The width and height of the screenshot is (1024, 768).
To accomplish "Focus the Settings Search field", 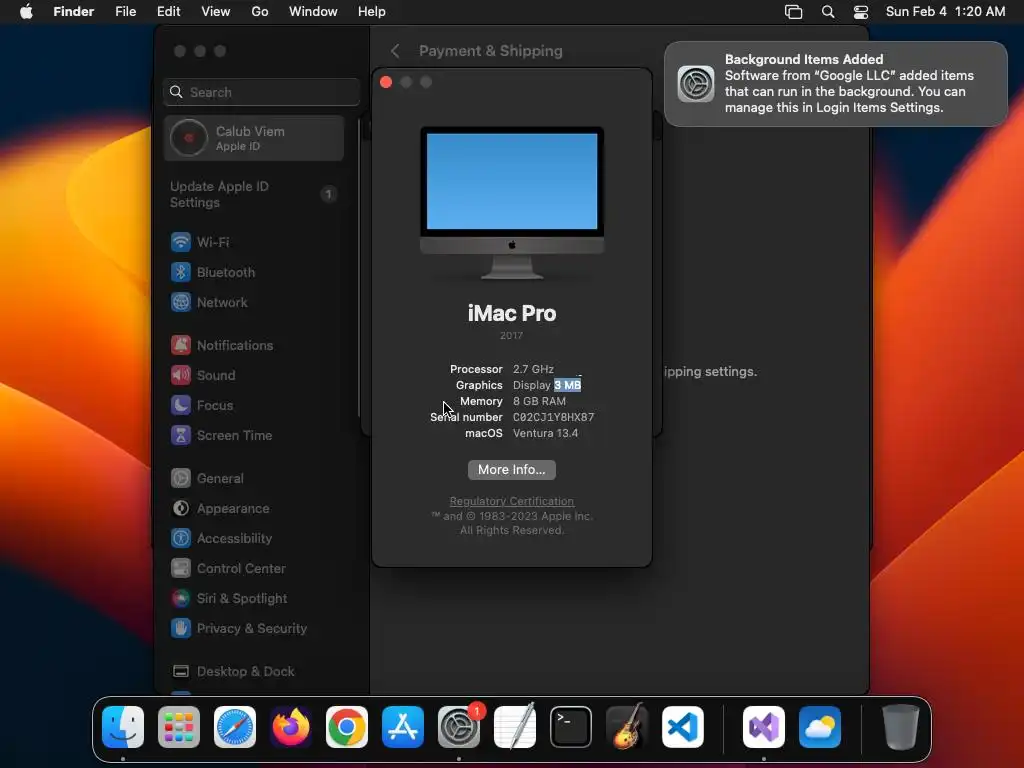I will pyautogui.click(x=261, y=92).
